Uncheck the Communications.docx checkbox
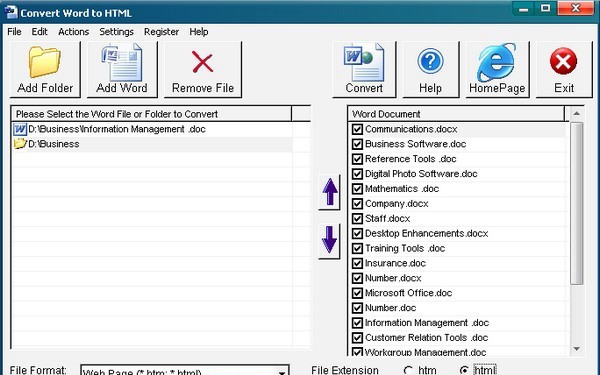 [357, 129]
